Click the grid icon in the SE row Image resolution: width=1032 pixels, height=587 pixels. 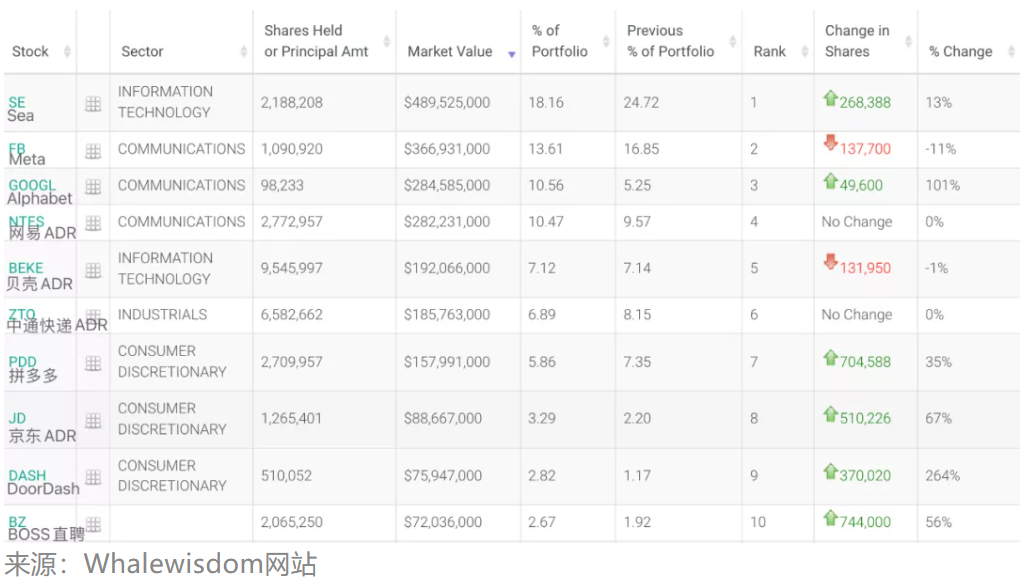coord(93,103)
